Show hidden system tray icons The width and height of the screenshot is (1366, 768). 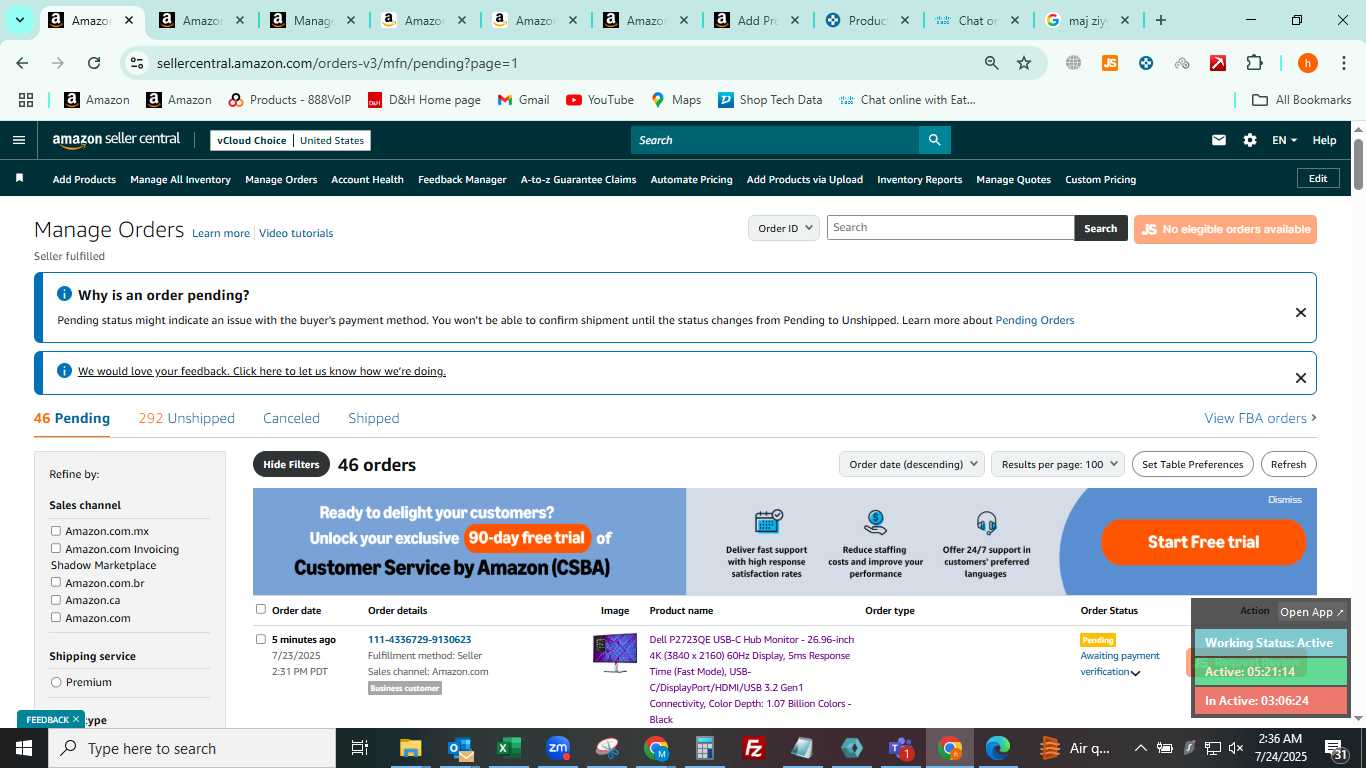click(1140, 748)
